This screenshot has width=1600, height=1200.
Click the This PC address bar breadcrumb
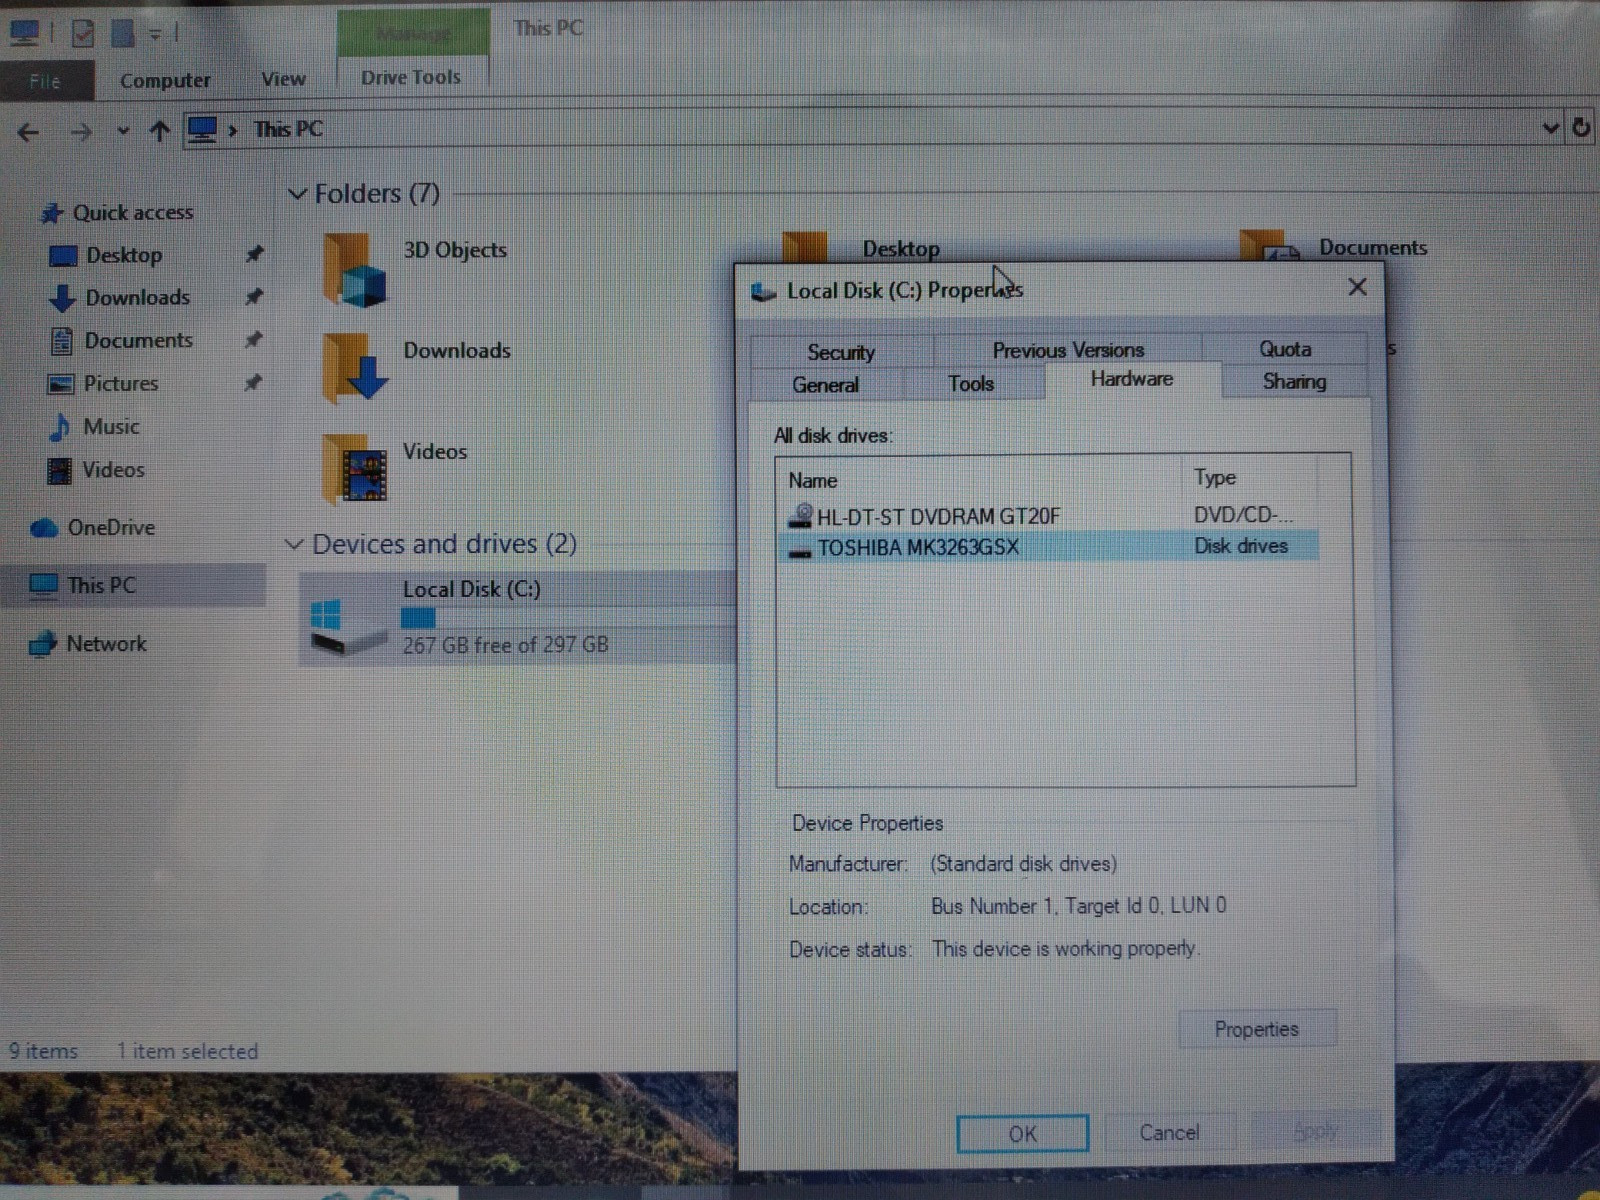[288, 129]
